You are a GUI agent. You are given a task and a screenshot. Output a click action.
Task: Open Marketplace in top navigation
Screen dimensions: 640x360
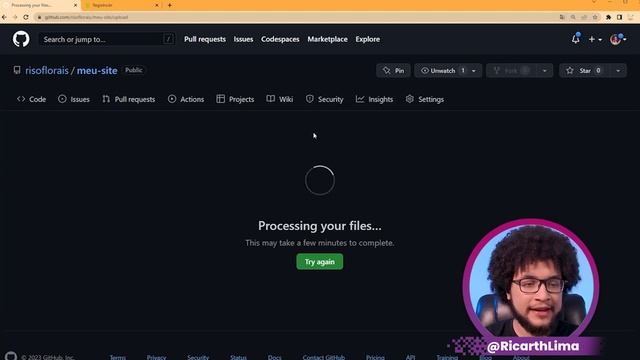(x=327, y=39)
